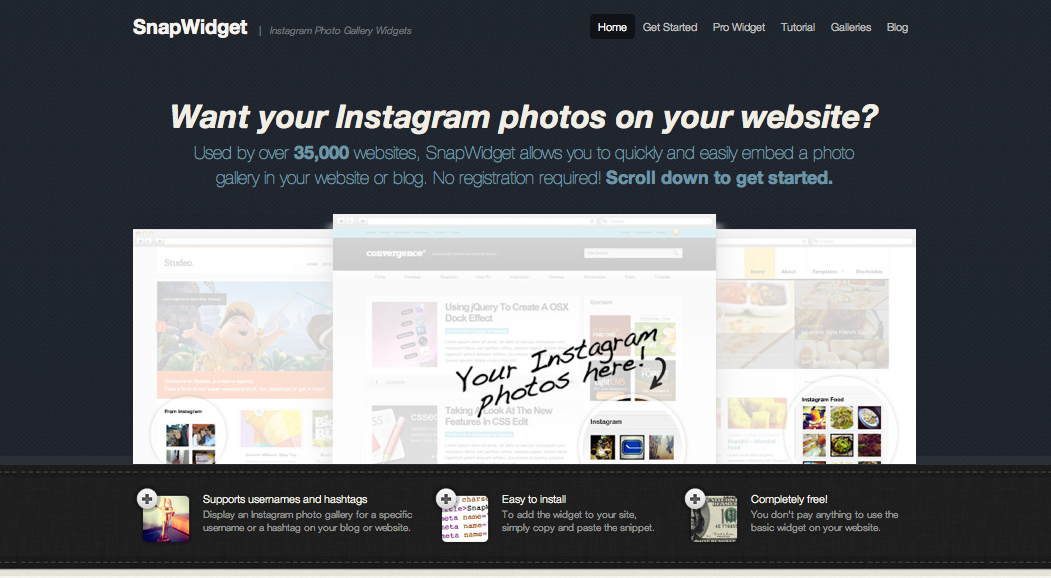Open the trophy photo feature icon
Screen dimensions: 1051x578
pos(166,519)
